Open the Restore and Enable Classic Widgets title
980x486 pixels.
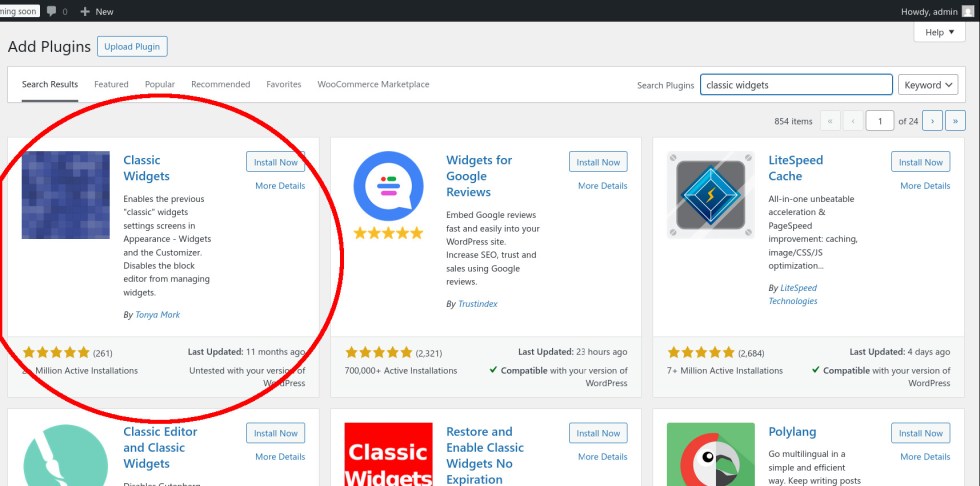(x=485, y=455)
